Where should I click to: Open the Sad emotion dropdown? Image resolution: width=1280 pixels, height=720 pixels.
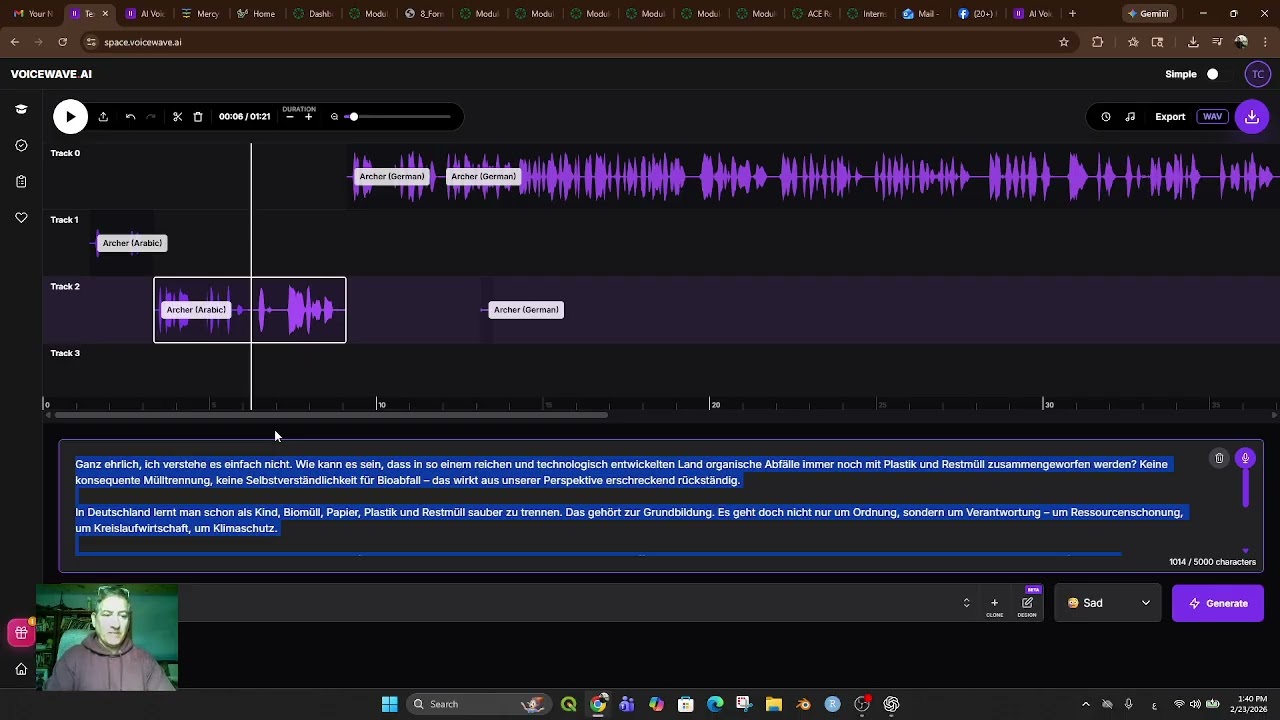click(1108, 603)
